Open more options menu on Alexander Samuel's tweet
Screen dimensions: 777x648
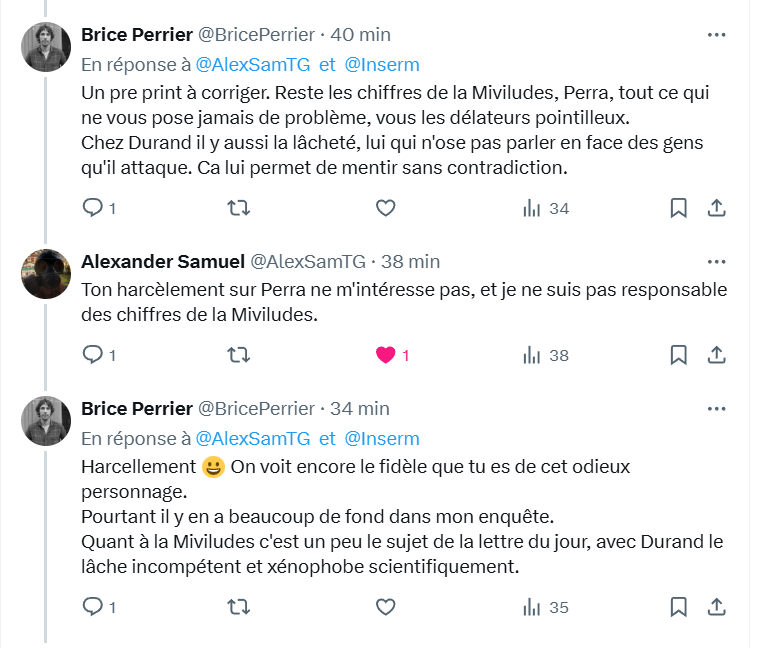[x=716, y=261]
